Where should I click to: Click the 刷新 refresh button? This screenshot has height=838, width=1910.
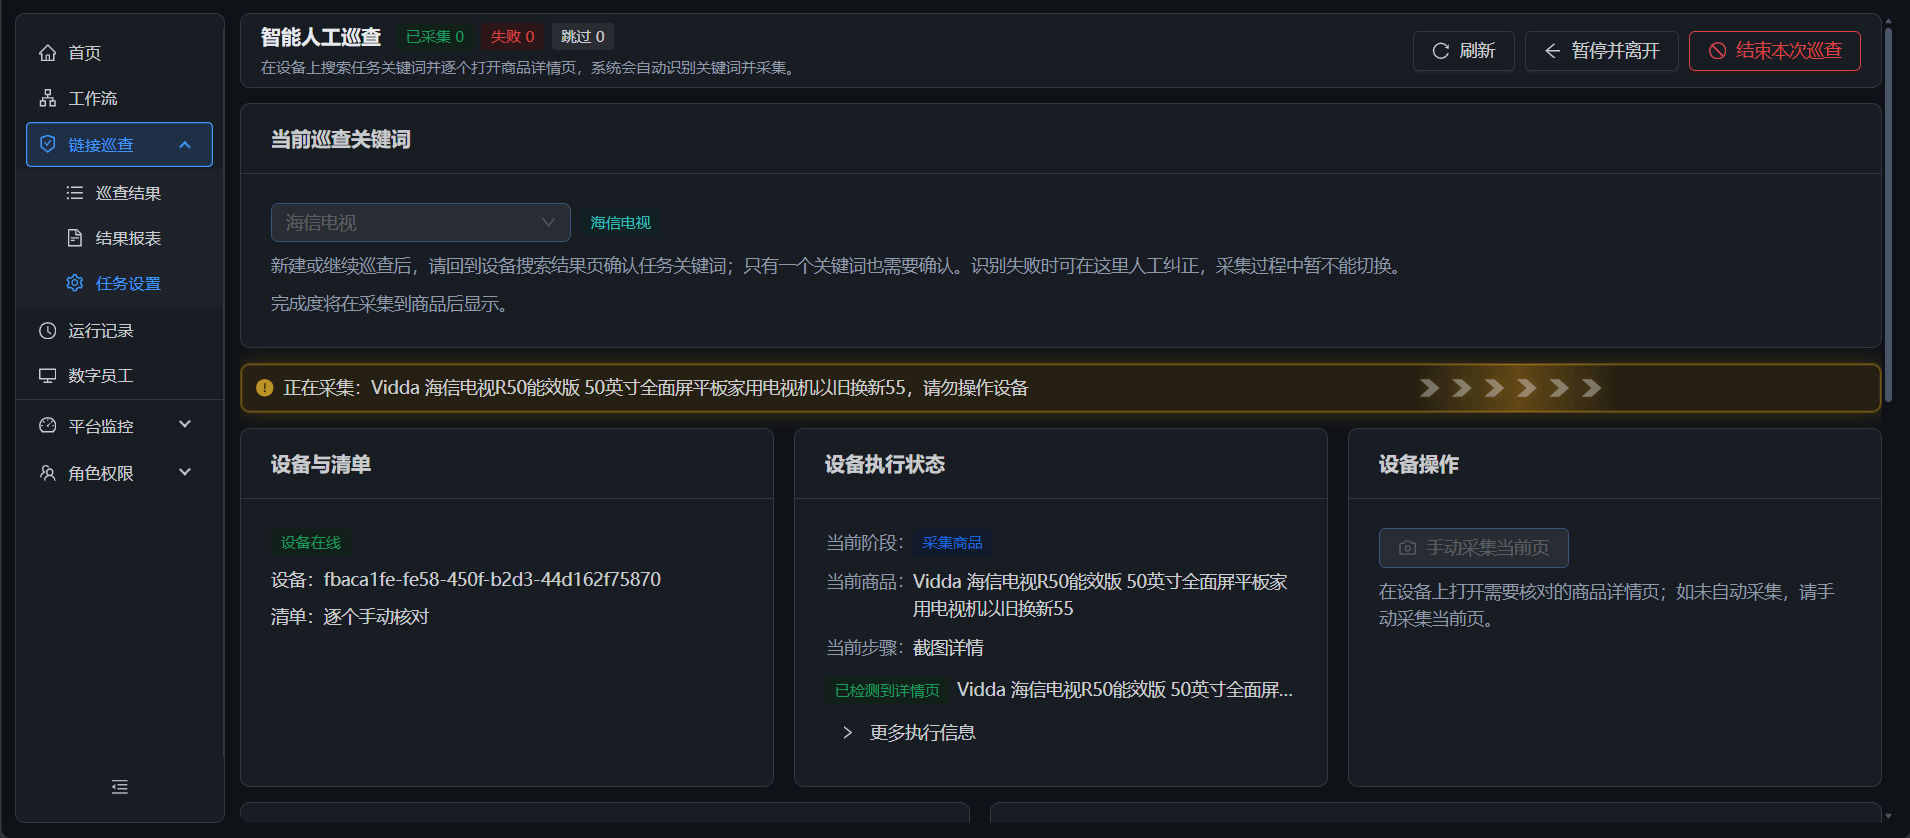tap(1464, 51)
